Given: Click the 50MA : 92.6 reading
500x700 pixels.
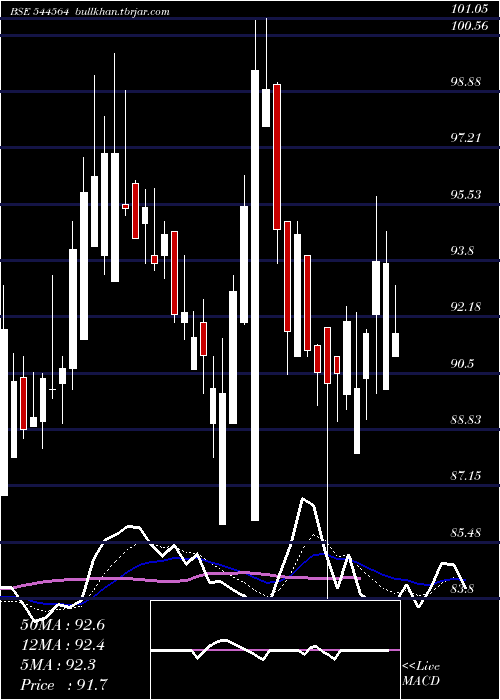Looking at the screenshot, I should tap(62, 625).
